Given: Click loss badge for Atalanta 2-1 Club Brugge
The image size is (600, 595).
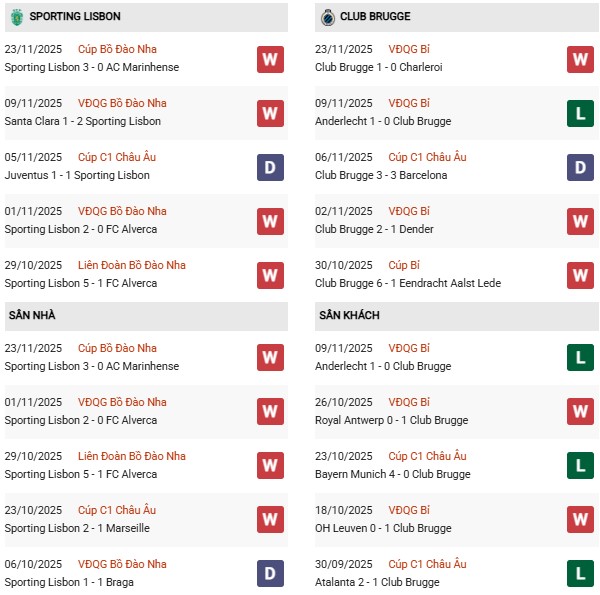Looking at the screenshot, I should point(580,573).
